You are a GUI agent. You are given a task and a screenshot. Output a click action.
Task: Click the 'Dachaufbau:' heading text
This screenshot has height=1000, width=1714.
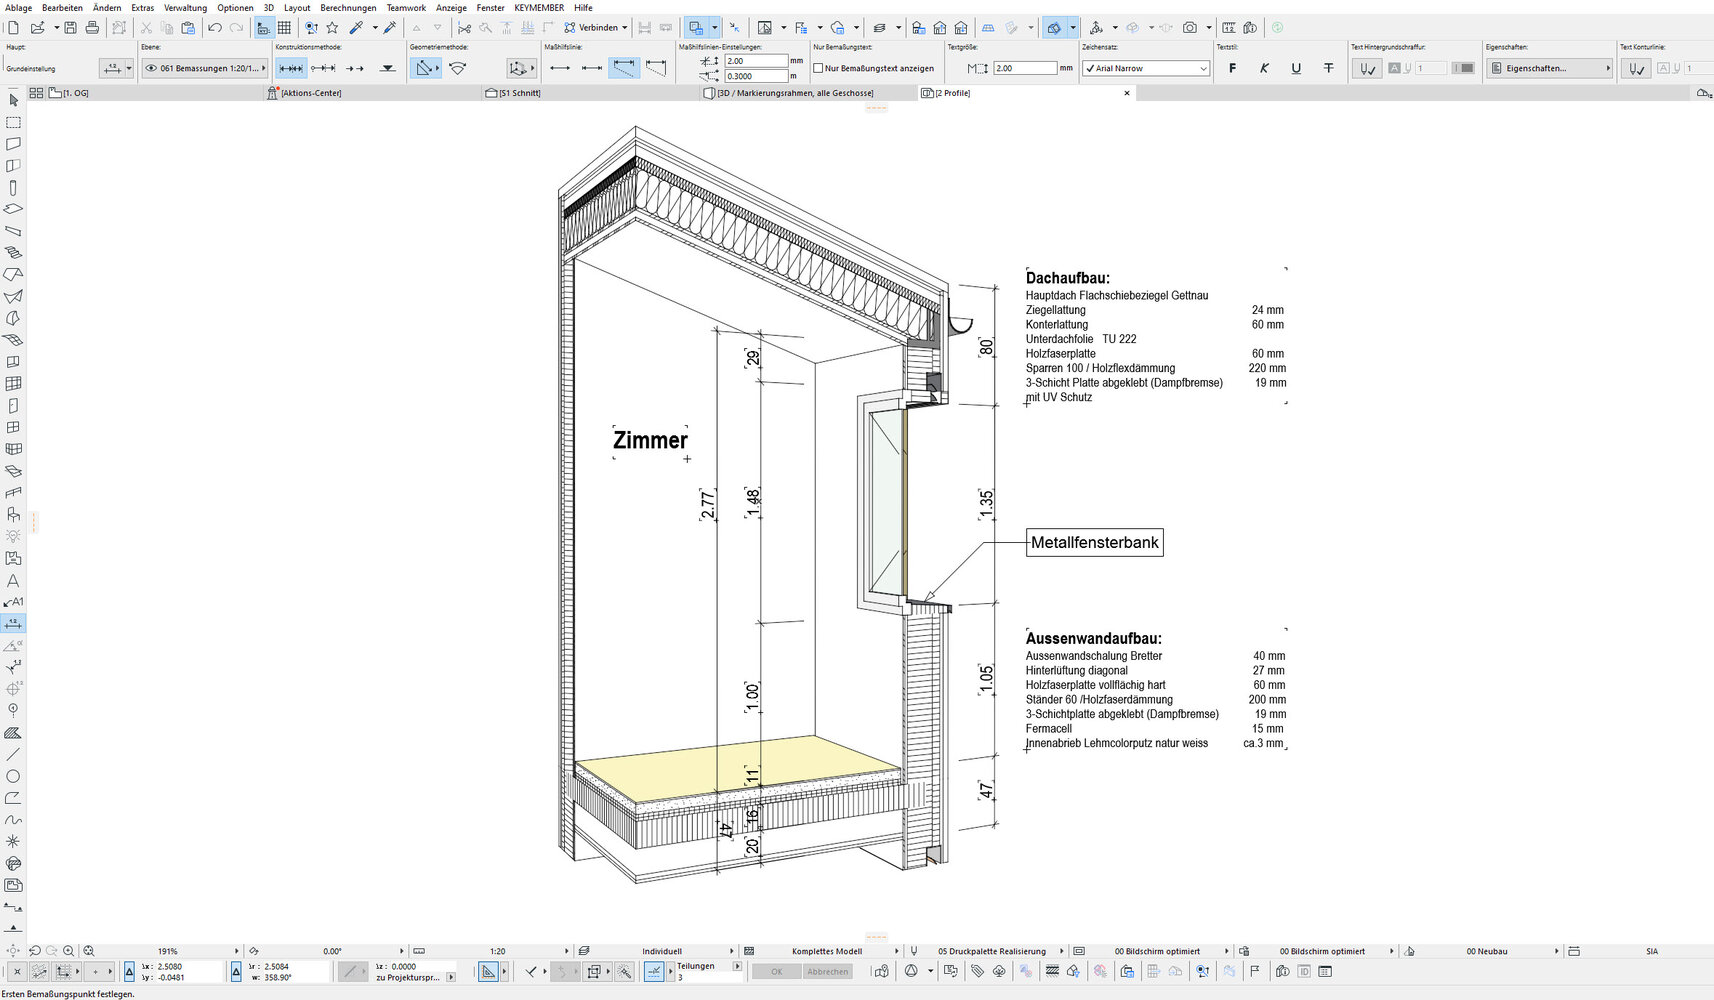(1067, 278)
